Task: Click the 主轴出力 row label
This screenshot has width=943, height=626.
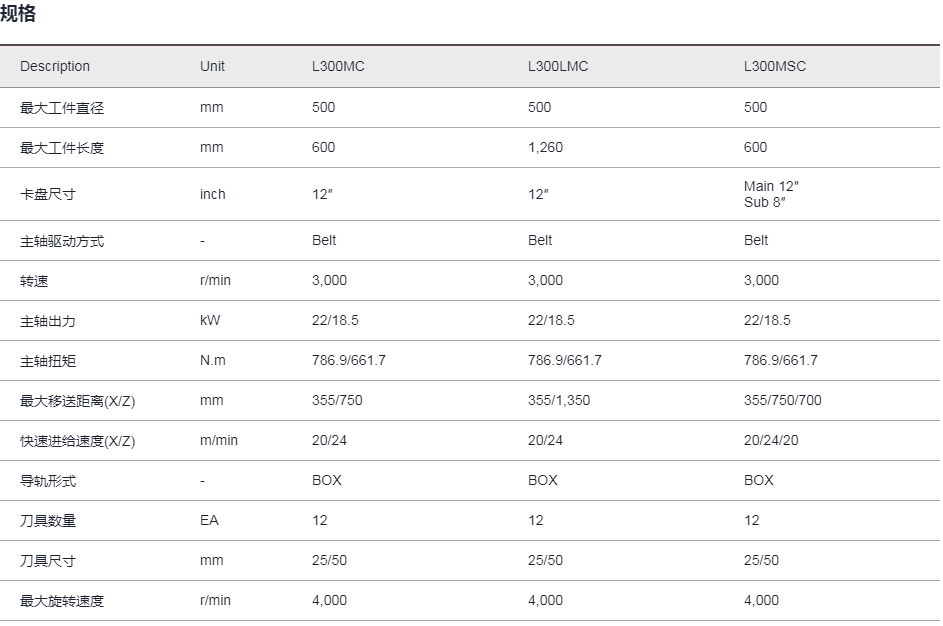Action: pyautogui.click(x=48, y=321)
